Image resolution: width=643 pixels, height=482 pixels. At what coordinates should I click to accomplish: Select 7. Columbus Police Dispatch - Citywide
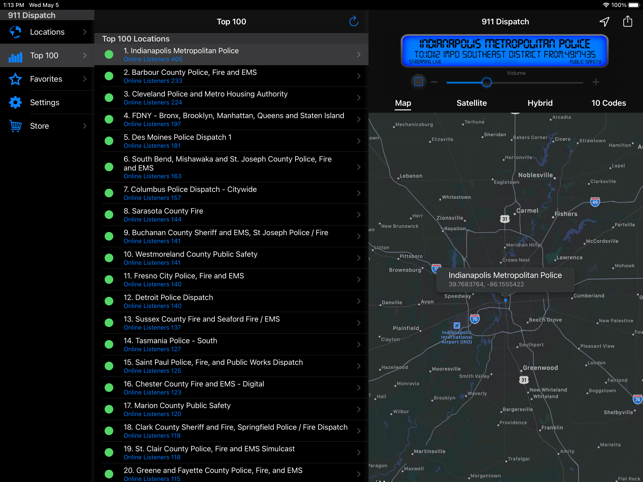click(231, 193)
